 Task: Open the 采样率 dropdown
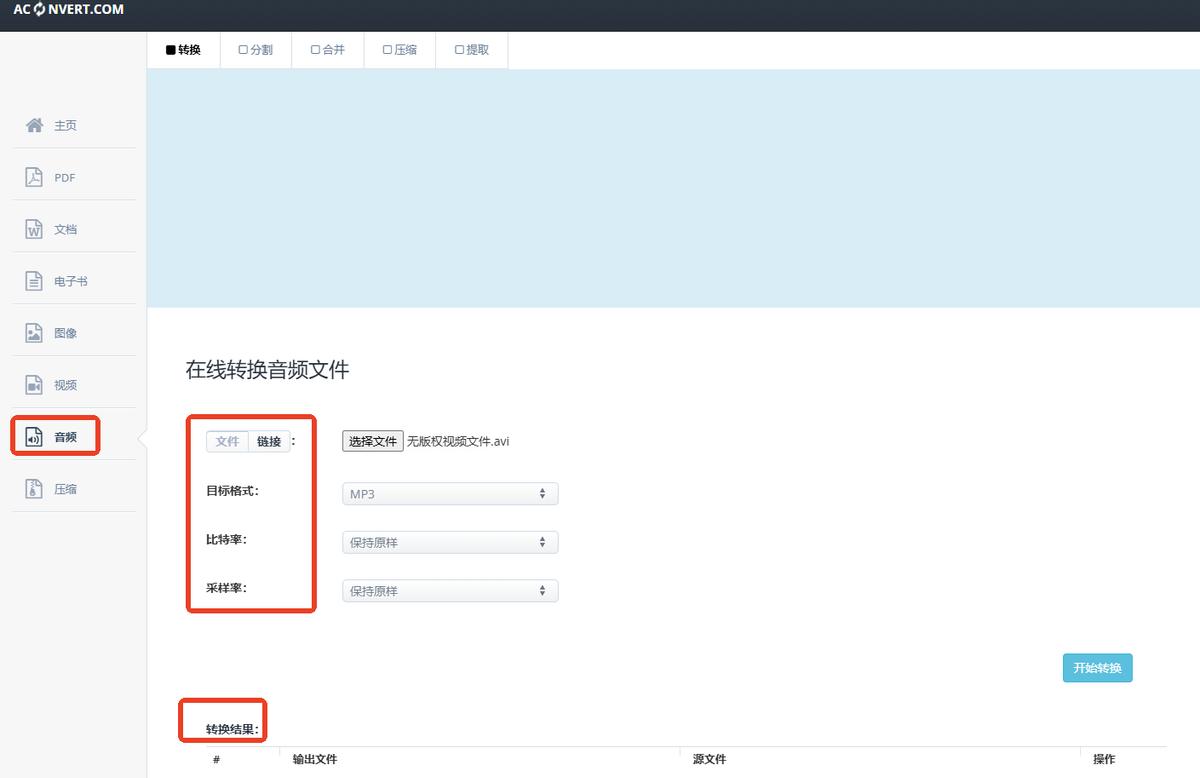coord(450,591)
